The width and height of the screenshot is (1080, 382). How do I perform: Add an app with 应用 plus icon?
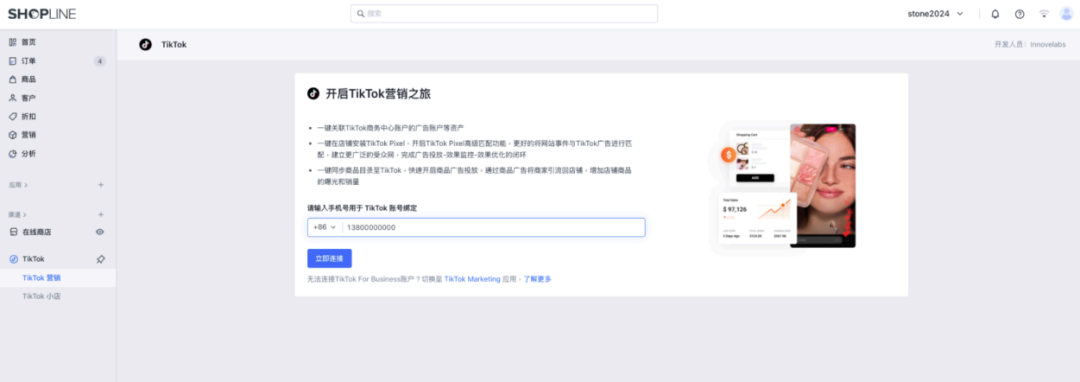click(x=101, y=185)
